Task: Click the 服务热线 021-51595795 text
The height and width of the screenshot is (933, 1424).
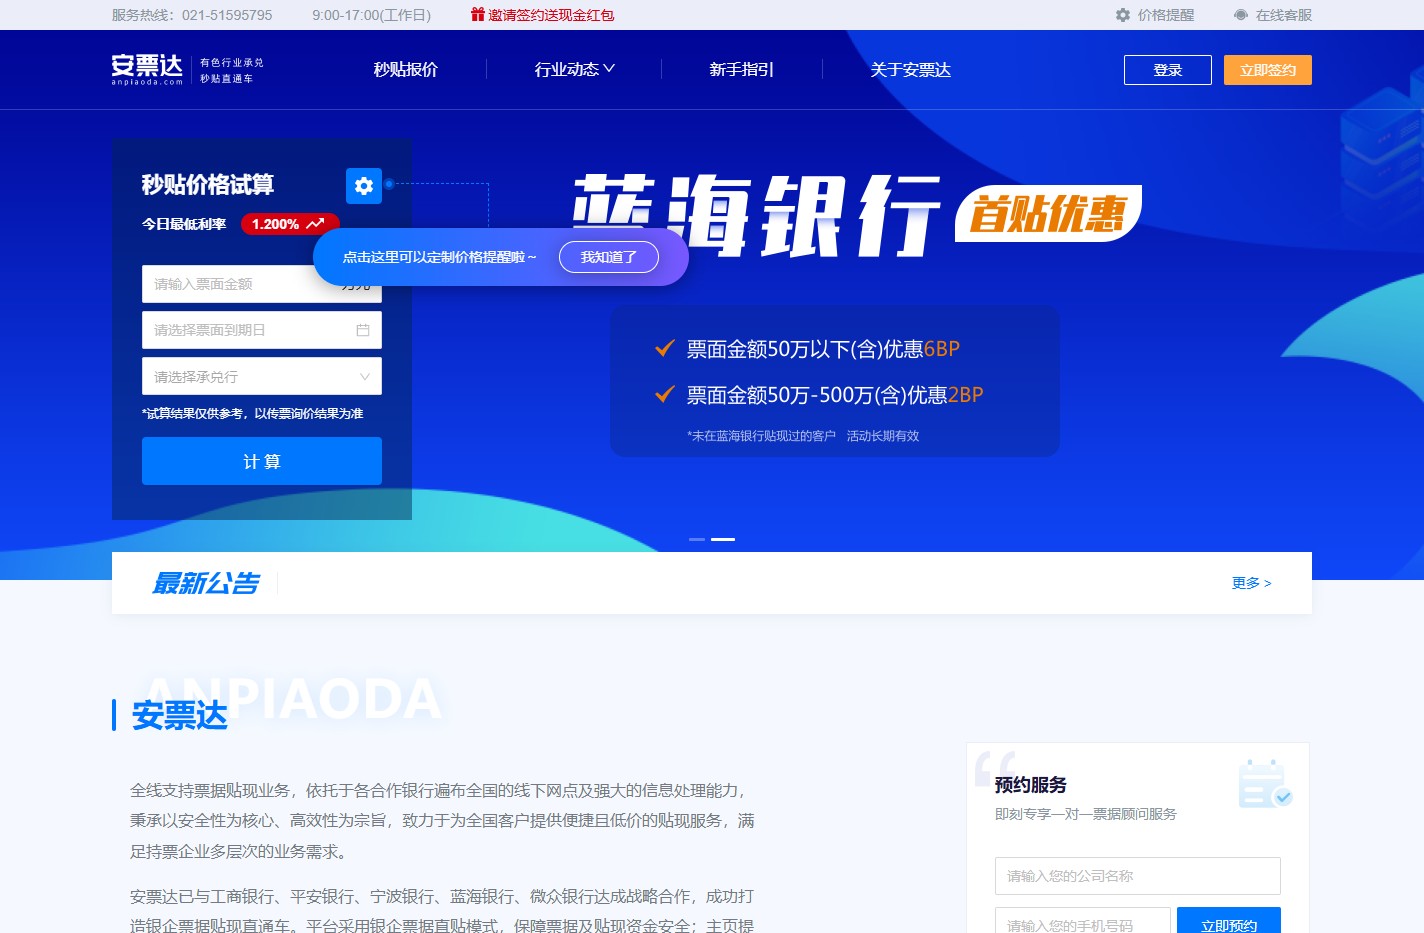Action: pyautogui.click(x=192, y=15)
